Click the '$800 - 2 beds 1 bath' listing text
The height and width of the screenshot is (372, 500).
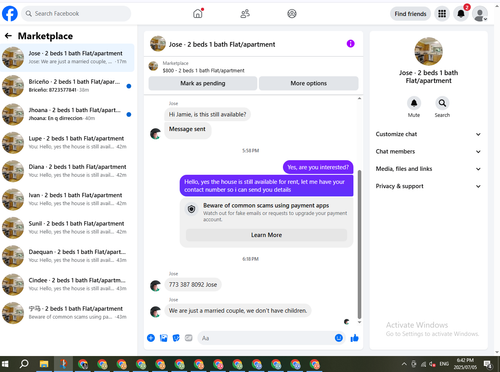(x=203, y=70)
